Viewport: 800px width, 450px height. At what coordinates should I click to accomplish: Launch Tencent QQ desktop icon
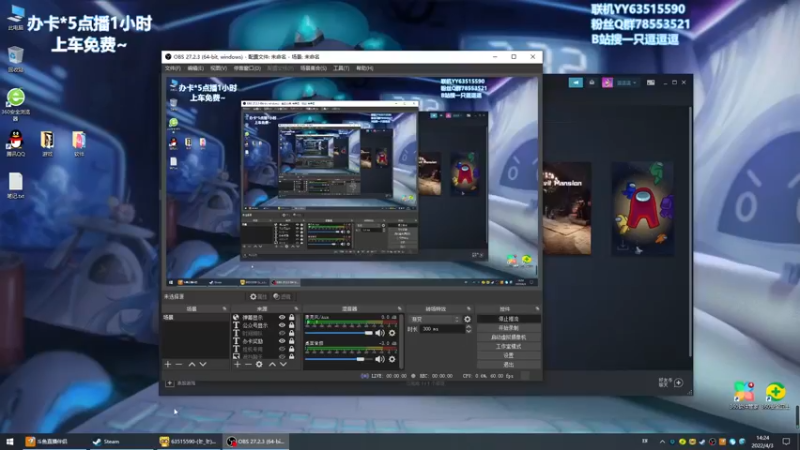coord(16,143)
